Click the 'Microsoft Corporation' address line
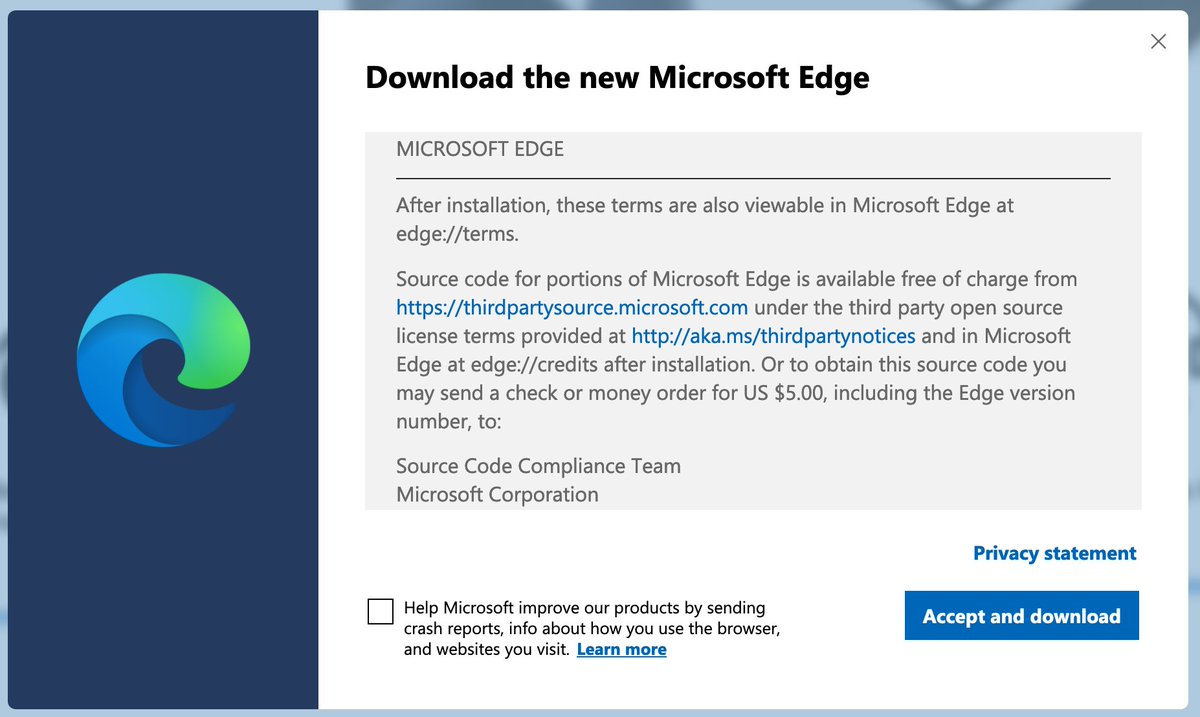This screenshot has width=1200, height=717. point(497,494)
